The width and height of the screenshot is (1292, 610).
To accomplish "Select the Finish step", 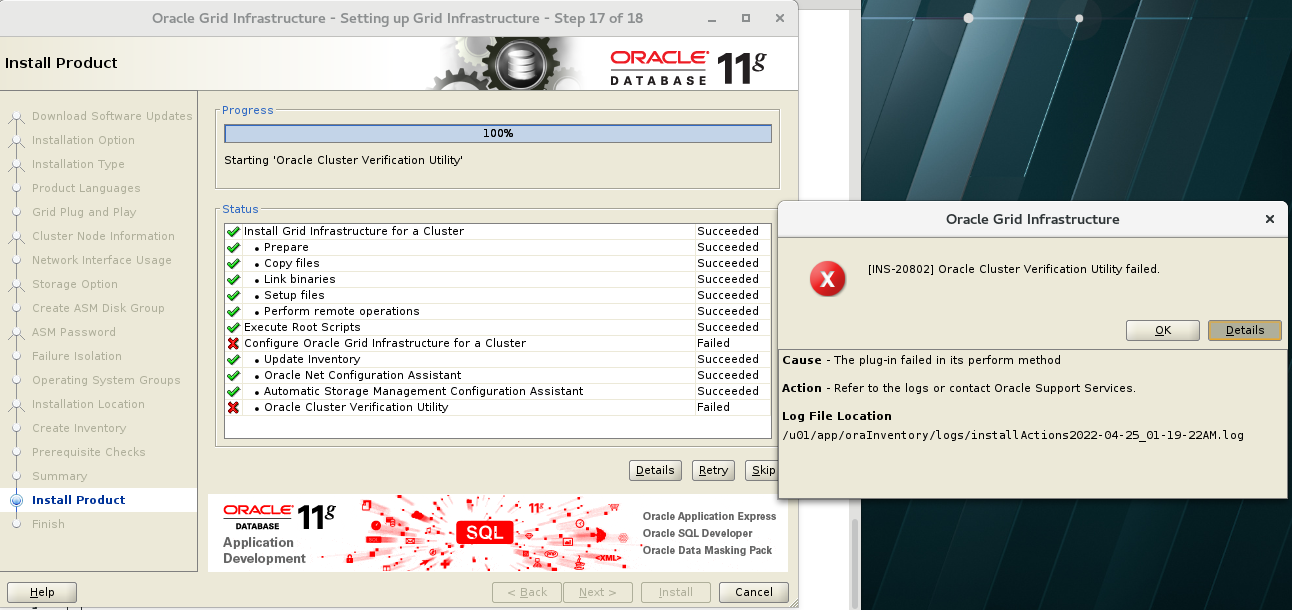I will tap(48, 524).
